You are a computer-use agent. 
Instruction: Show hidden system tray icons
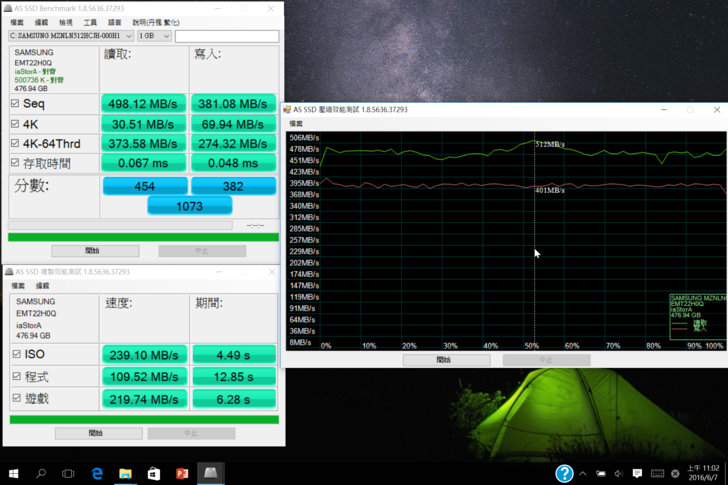point(583,474)
